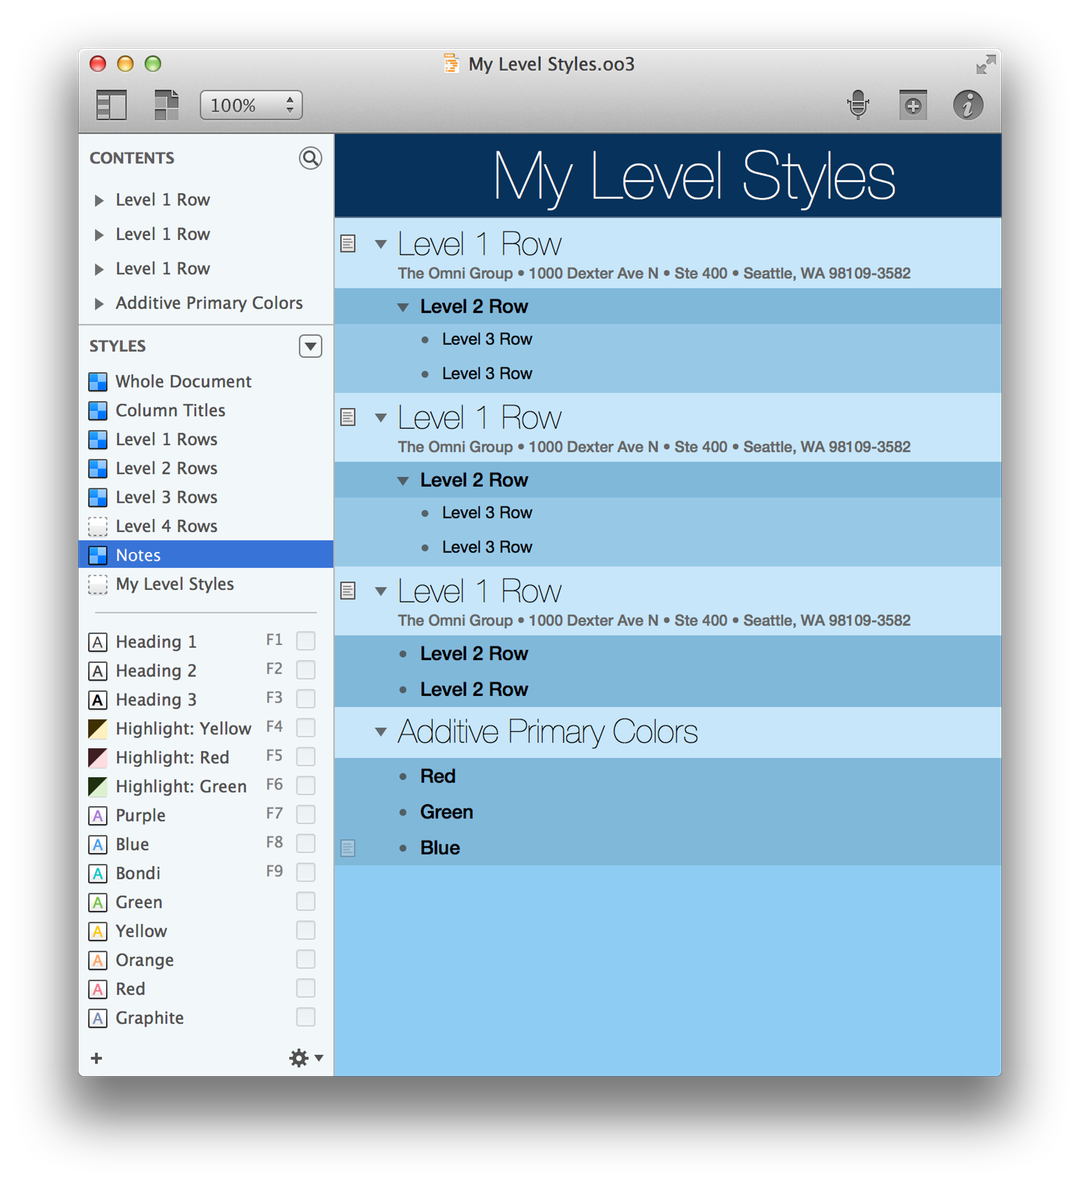Select the Red outline row
1080x1185 pixels.
(x=668, y=777)
